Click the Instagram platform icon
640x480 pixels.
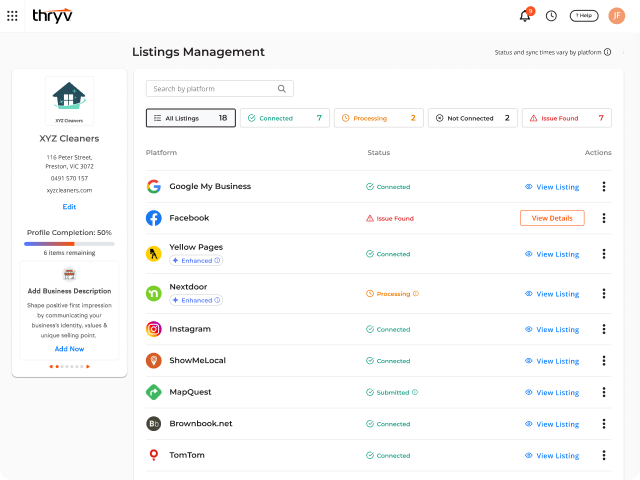pyautogui.click(x=154, y=329)
